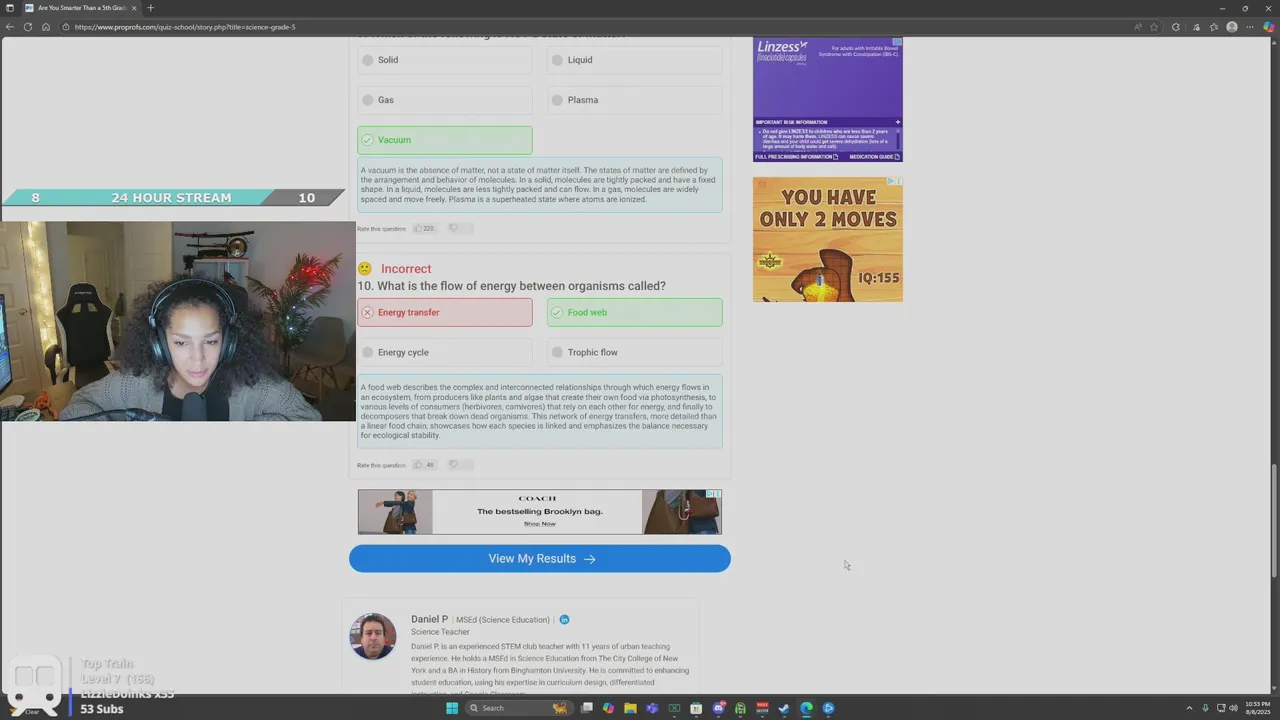
Task: Click the View My Results button
Action: tap(540, 559)
